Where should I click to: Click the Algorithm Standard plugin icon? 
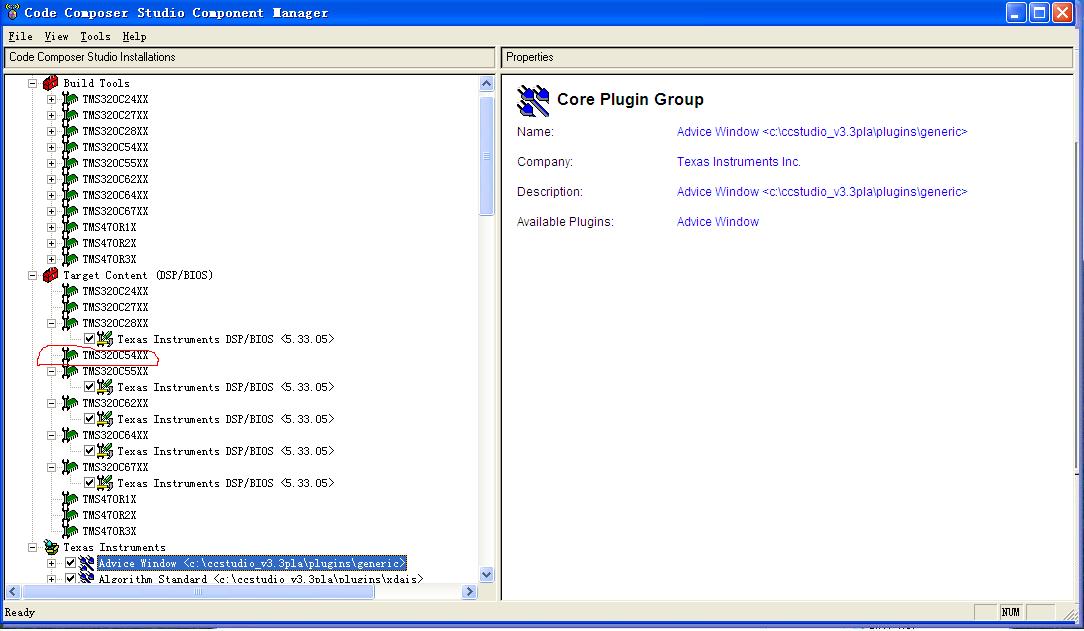[86, 578]
